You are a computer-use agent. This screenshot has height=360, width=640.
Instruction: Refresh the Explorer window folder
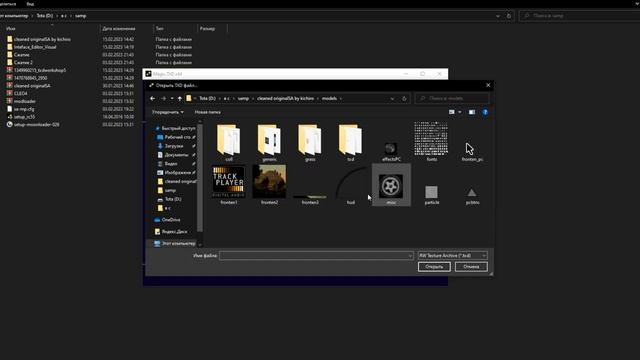(509, 16)
